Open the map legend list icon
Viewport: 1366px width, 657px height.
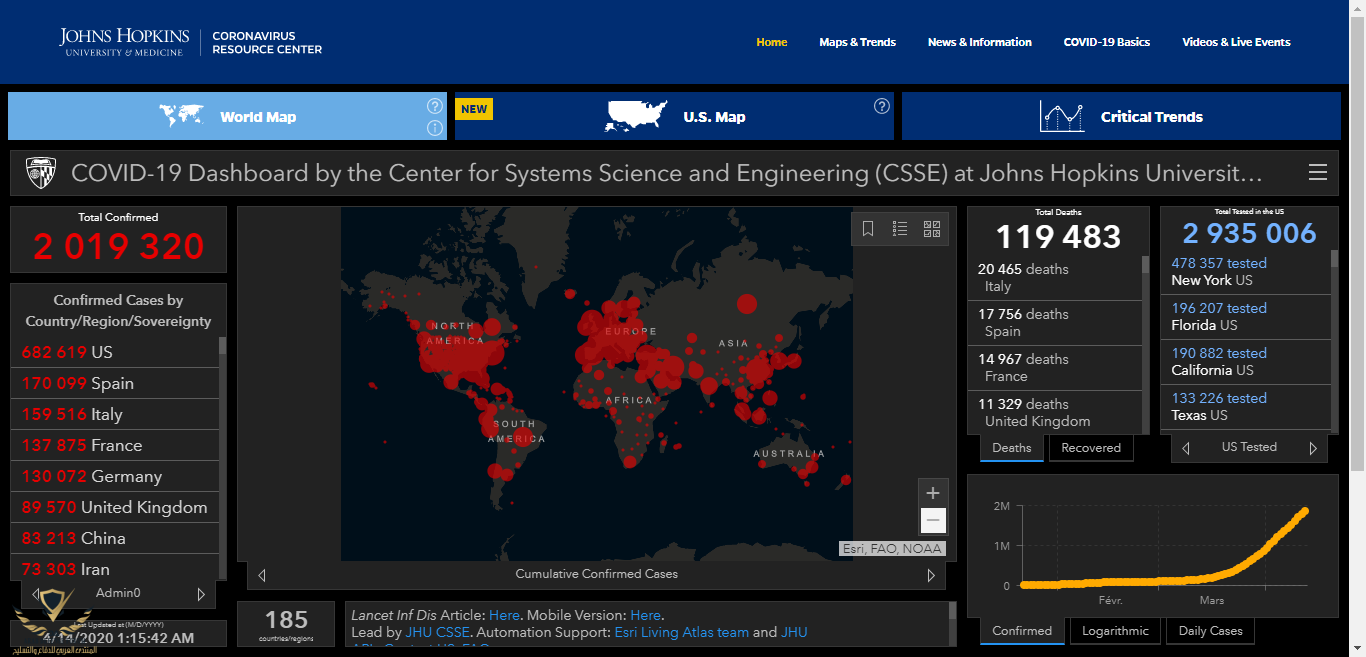point(900,229)
